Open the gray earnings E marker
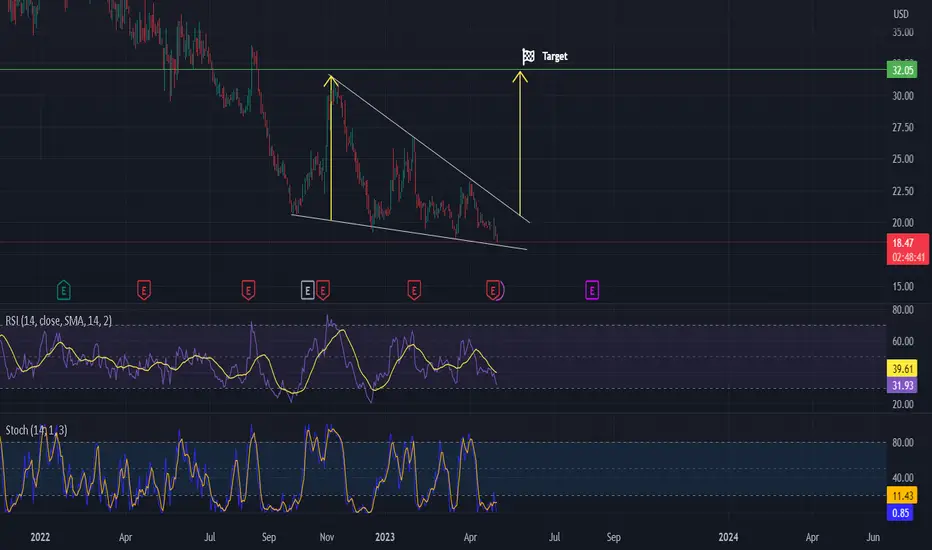Image resolution: width=932 pixels, height=550 pixels. (x=307, y=290)
